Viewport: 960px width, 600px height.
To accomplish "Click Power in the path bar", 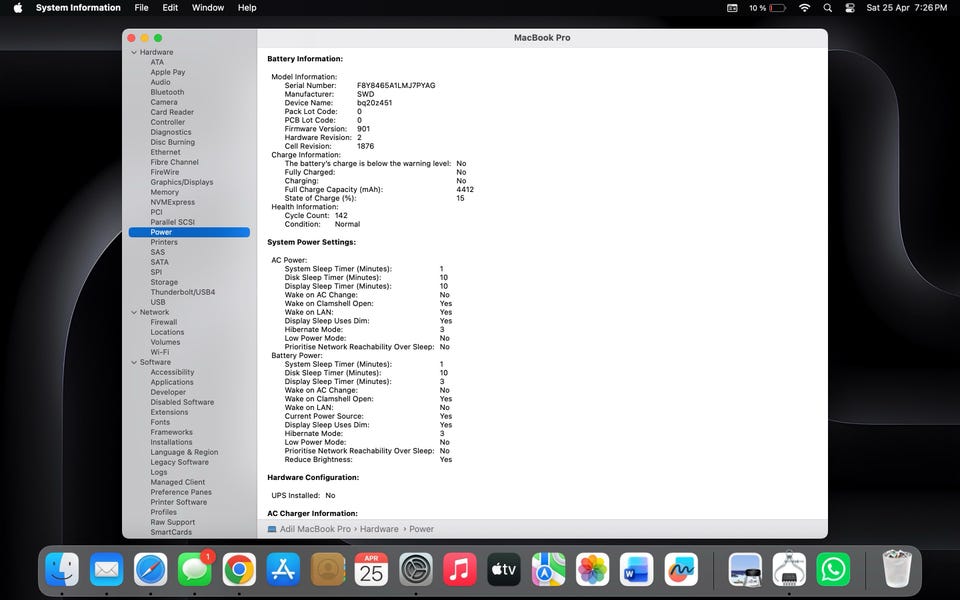I will point(421,529).
